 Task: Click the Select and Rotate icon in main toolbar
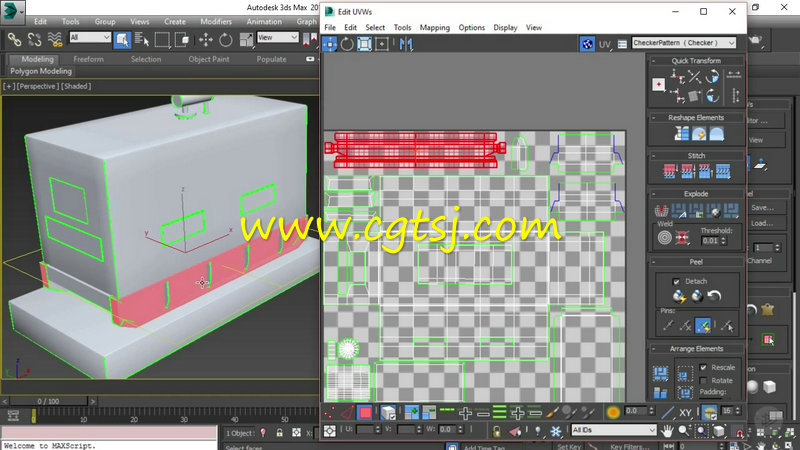pyautogui.click(x=226, y=39)
